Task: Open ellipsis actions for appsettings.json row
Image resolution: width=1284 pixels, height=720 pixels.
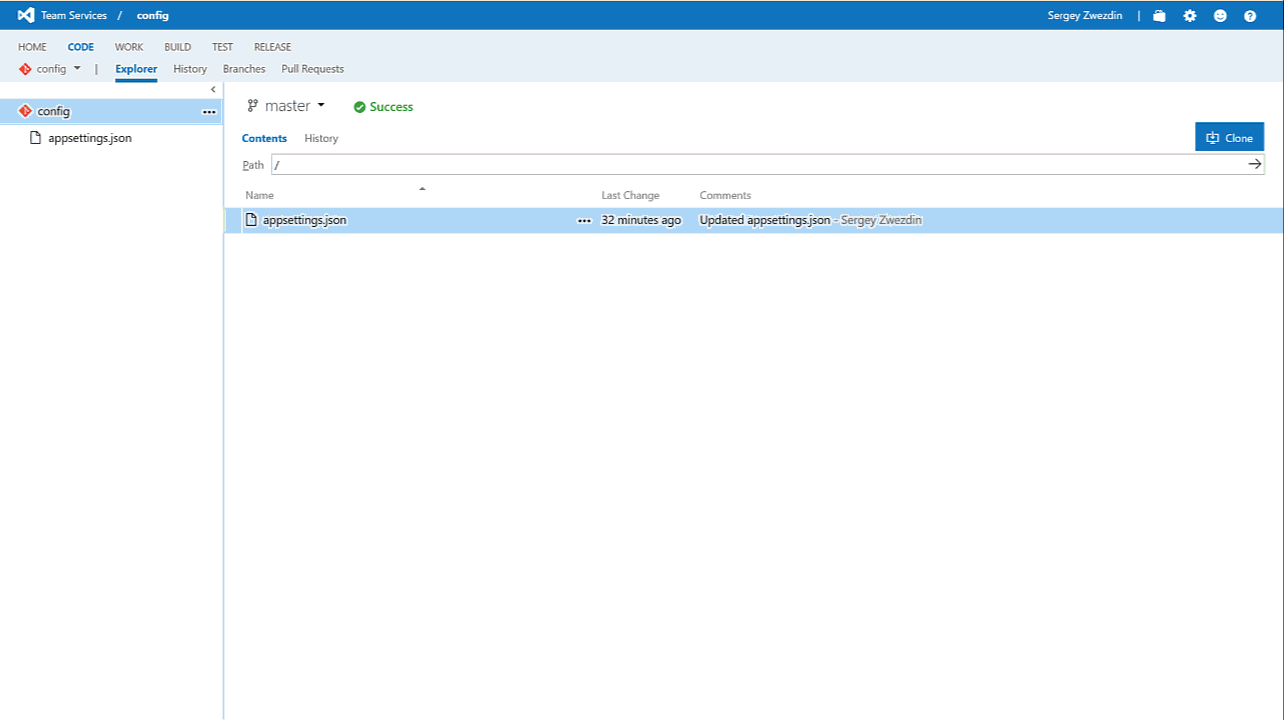Action: [585, 221]
